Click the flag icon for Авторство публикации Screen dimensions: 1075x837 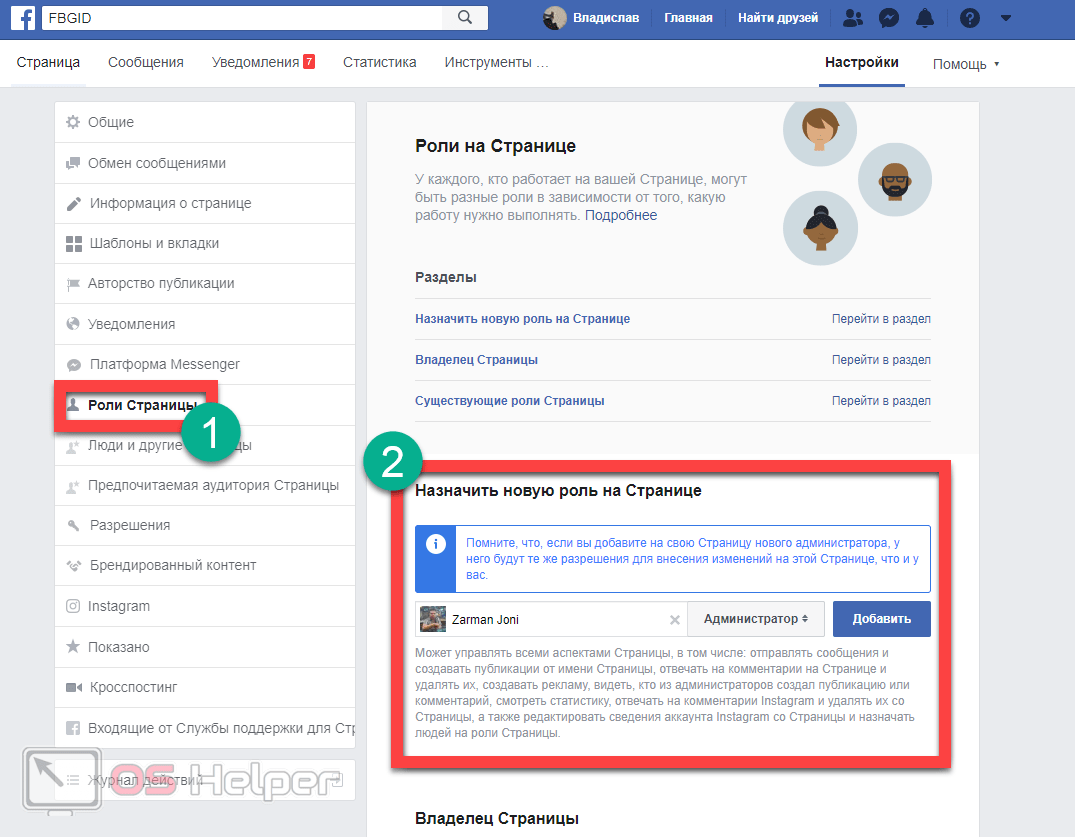point(73,284)
